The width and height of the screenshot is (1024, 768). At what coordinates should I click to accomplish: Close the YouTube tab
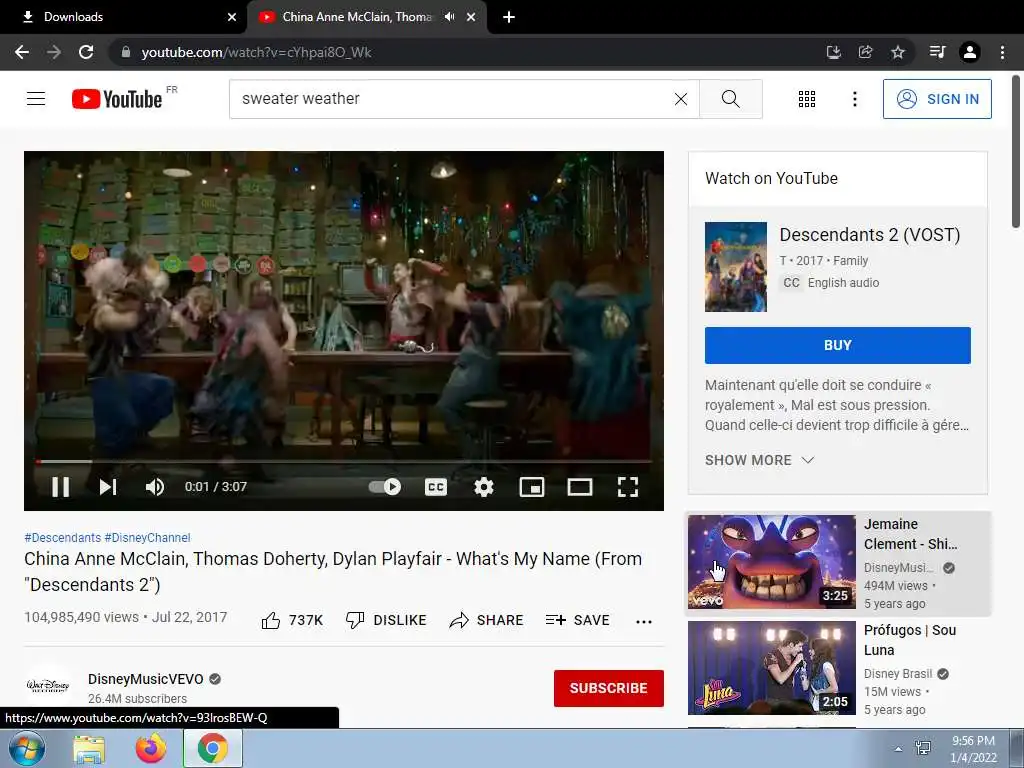[471, 17]
